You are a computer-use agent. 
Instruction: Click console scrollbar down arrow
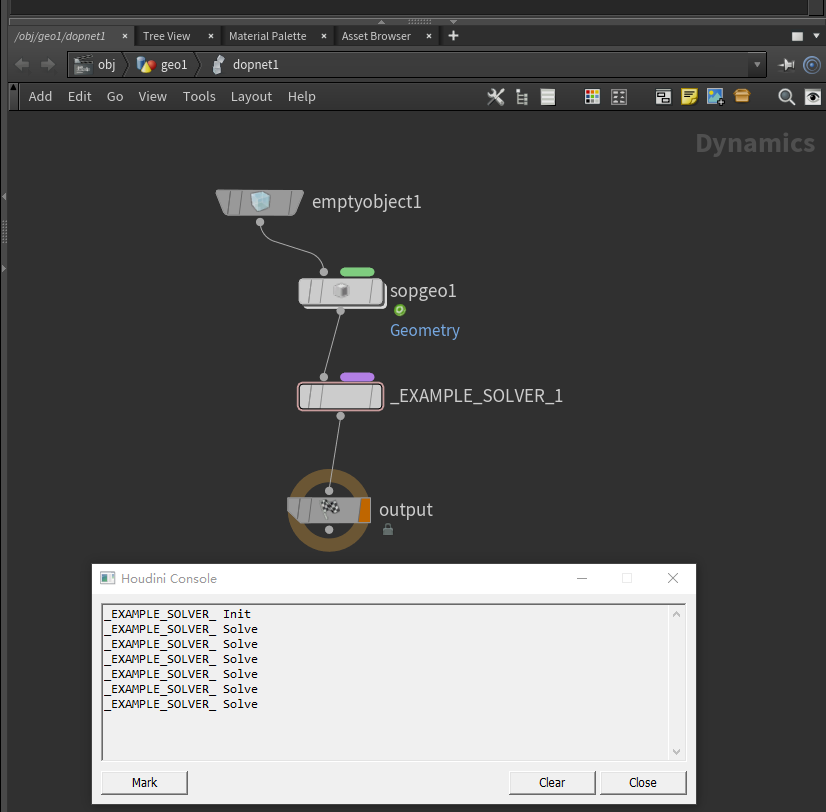pos(676,751)
